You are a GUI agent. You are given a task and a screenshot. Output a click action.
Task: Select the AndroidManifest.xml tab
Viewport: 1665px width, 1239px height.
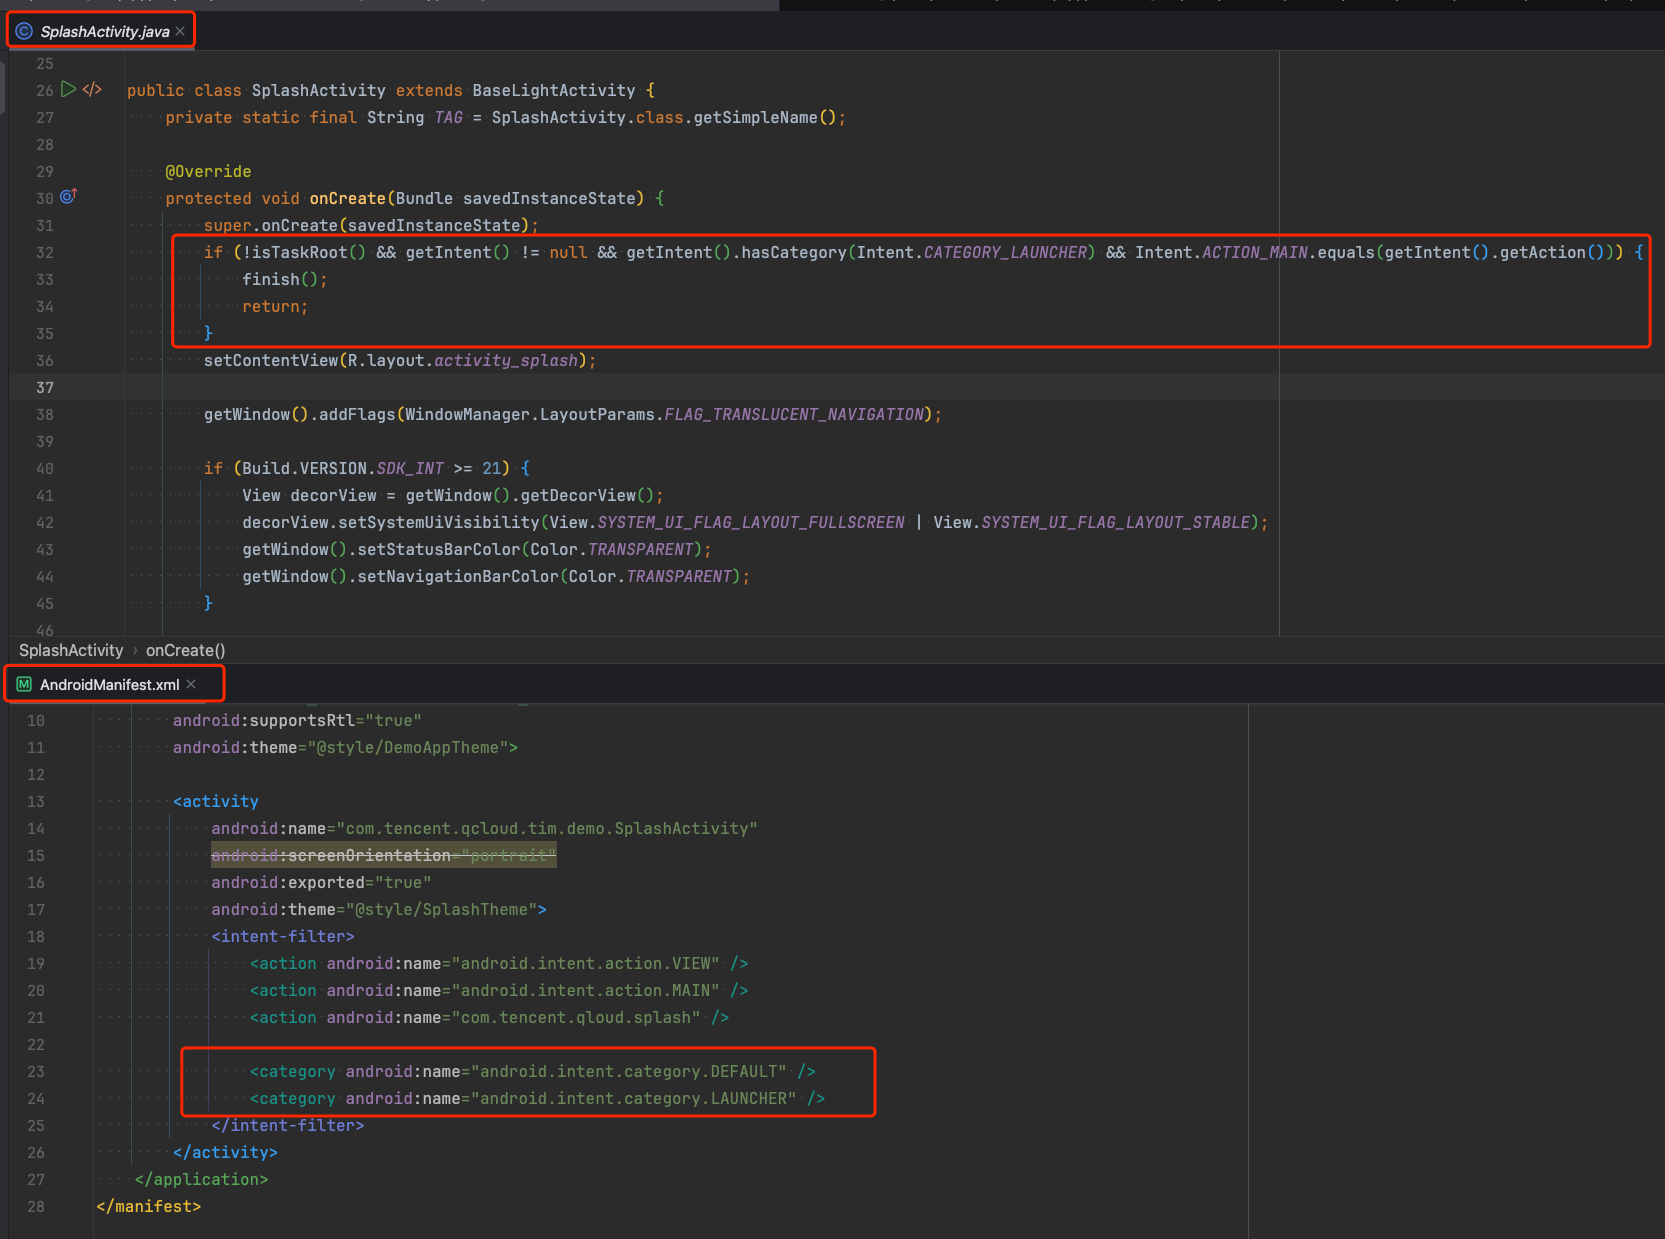pos(109,685)
